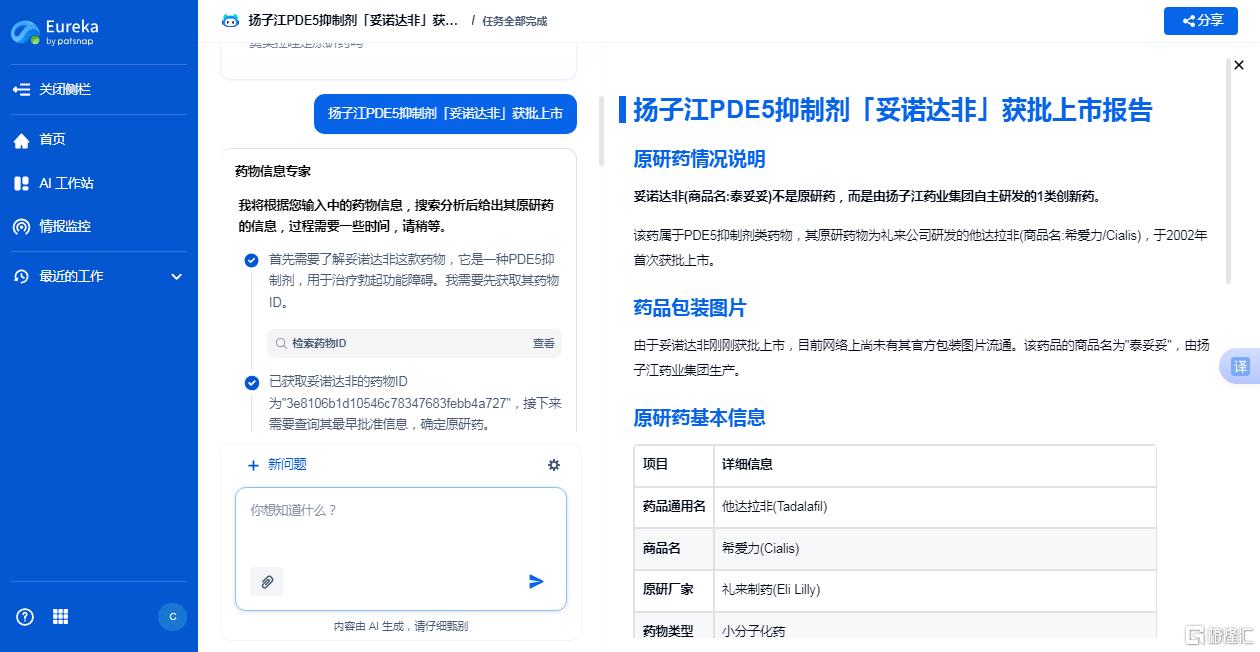This screenshot has width=1260, height=652.
Task: Click the Eureka by Patsnap logo
Action: pyautogui.click(x=55, y=32)
